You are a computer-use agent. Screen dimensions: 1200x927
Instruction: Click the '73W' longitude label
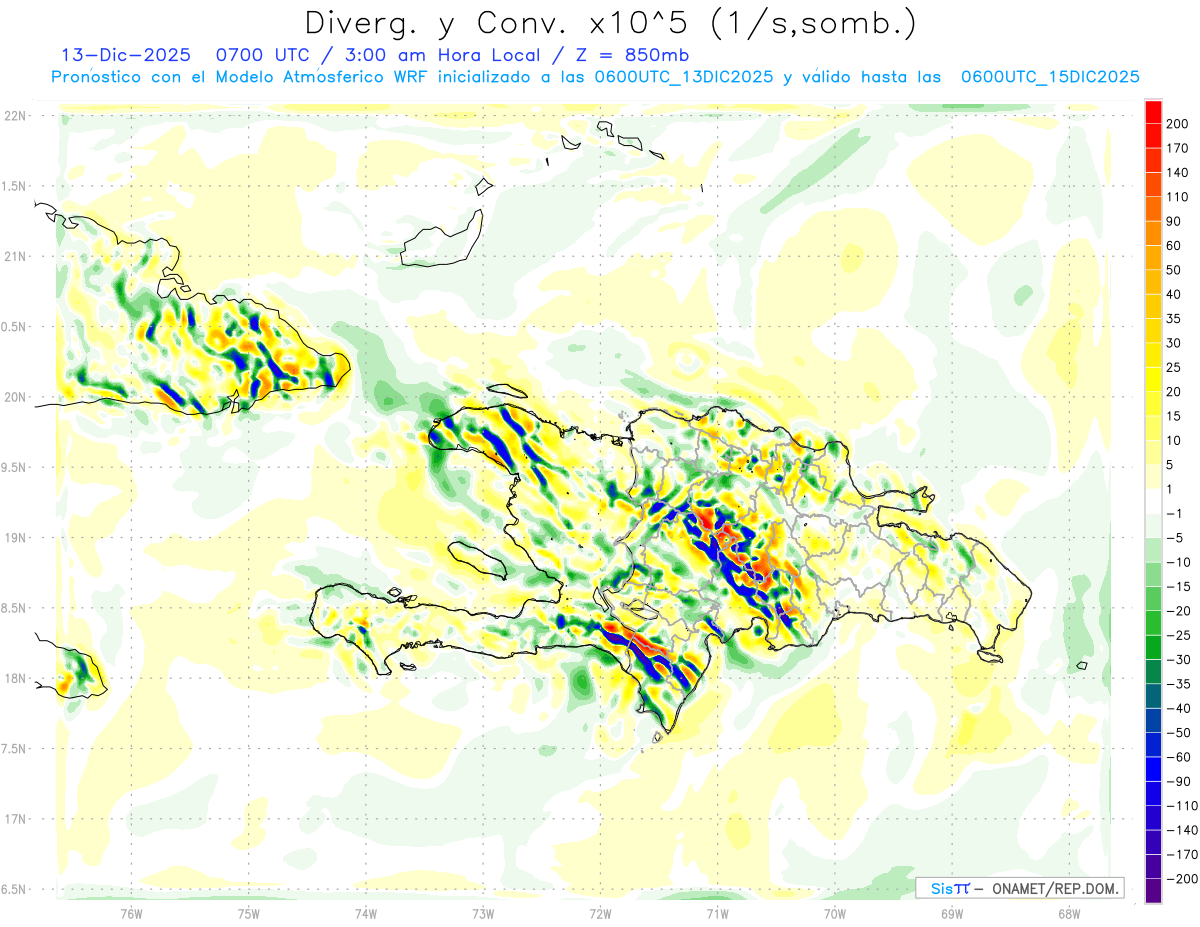[483, 912]
